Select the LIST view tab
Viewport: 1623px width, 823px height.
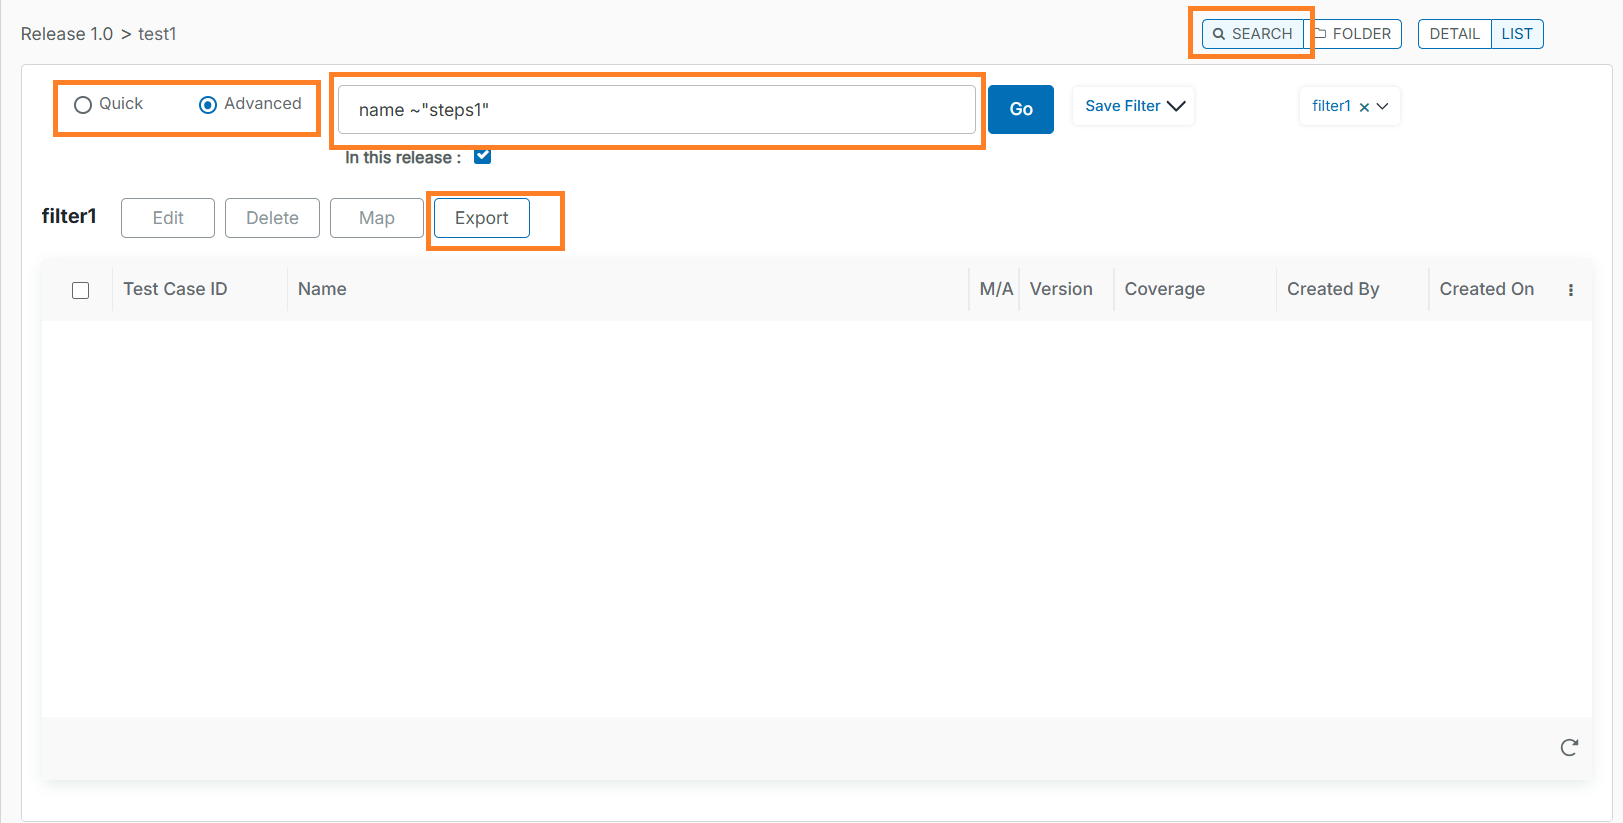click(x=1516, y=34)
